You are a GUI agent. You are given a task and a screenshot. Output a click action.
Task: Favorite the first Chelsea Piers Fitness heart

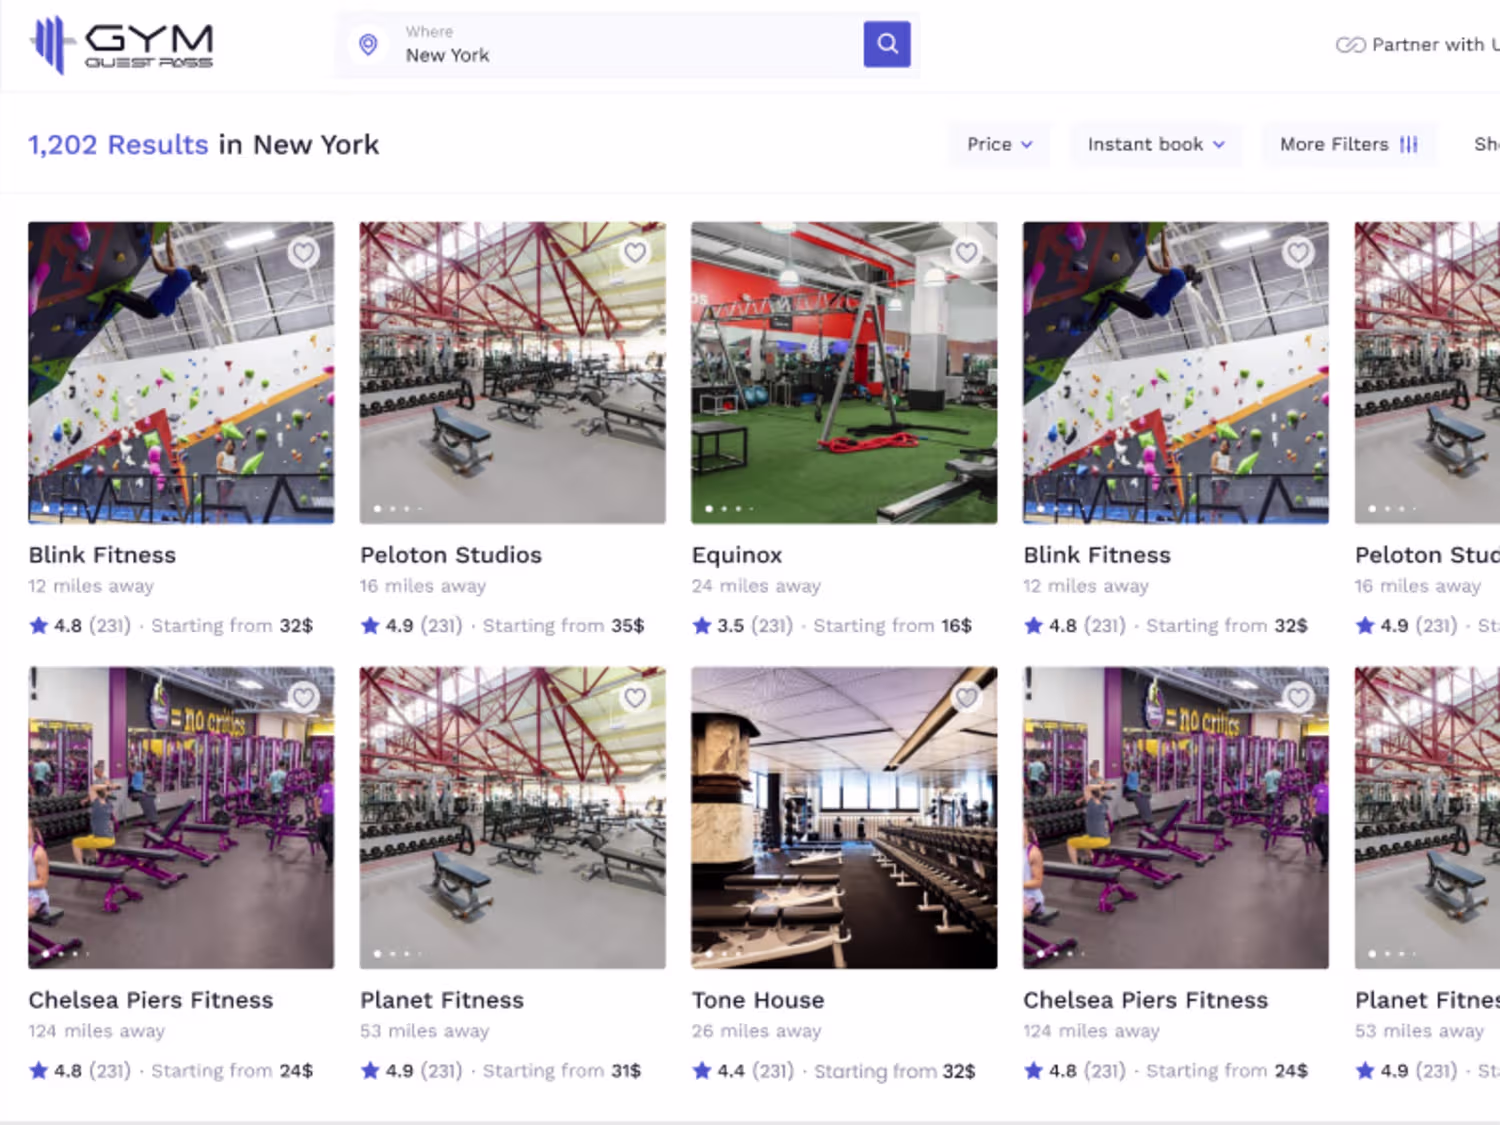pyautogui.click(x=304, y=697)
